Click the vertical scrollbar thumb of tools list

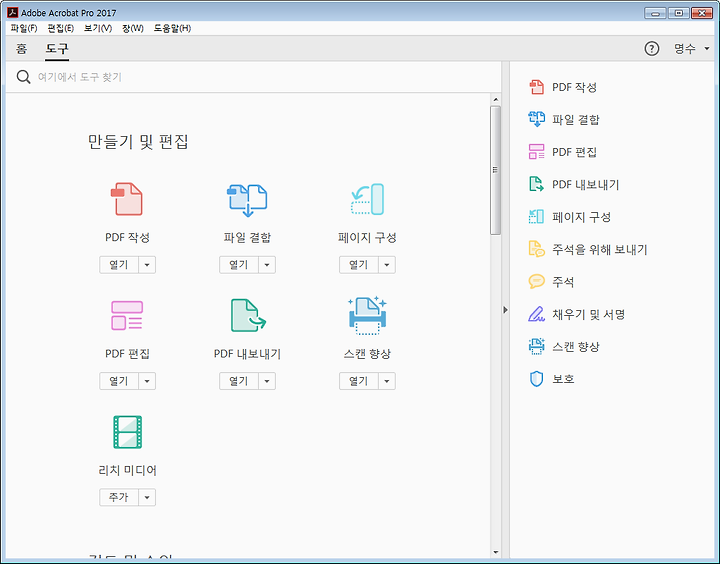tap(495, 170)
